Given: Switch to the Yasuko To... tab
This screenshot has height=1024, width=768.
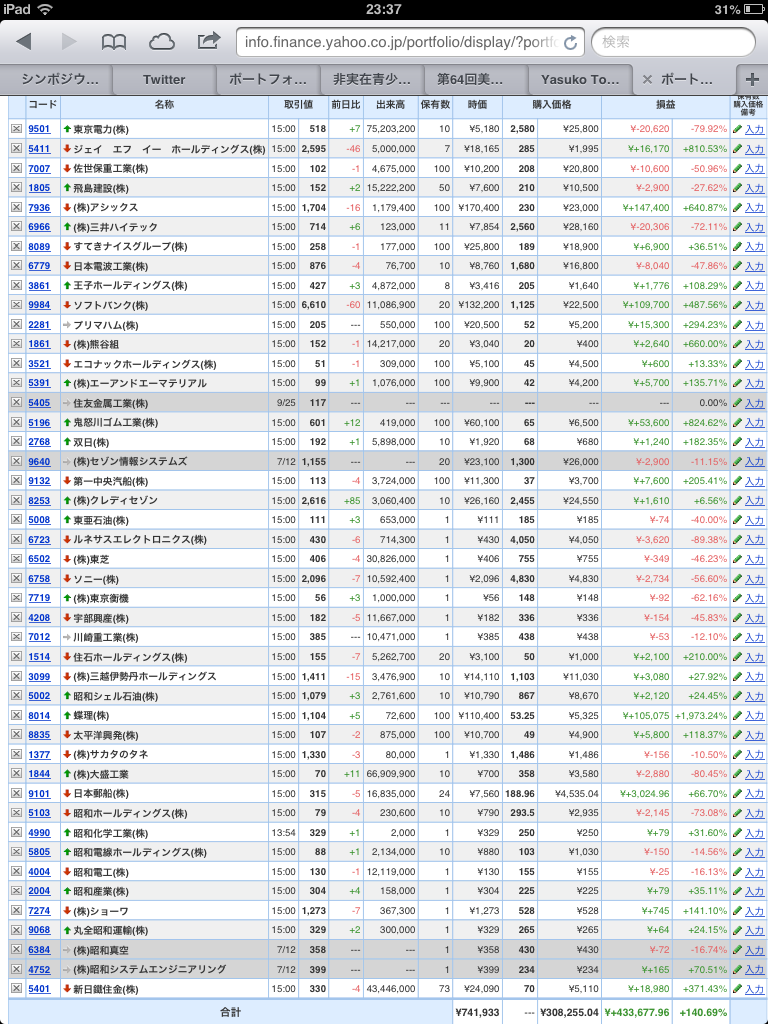Looking at the screenshot, I should [580, 80].
